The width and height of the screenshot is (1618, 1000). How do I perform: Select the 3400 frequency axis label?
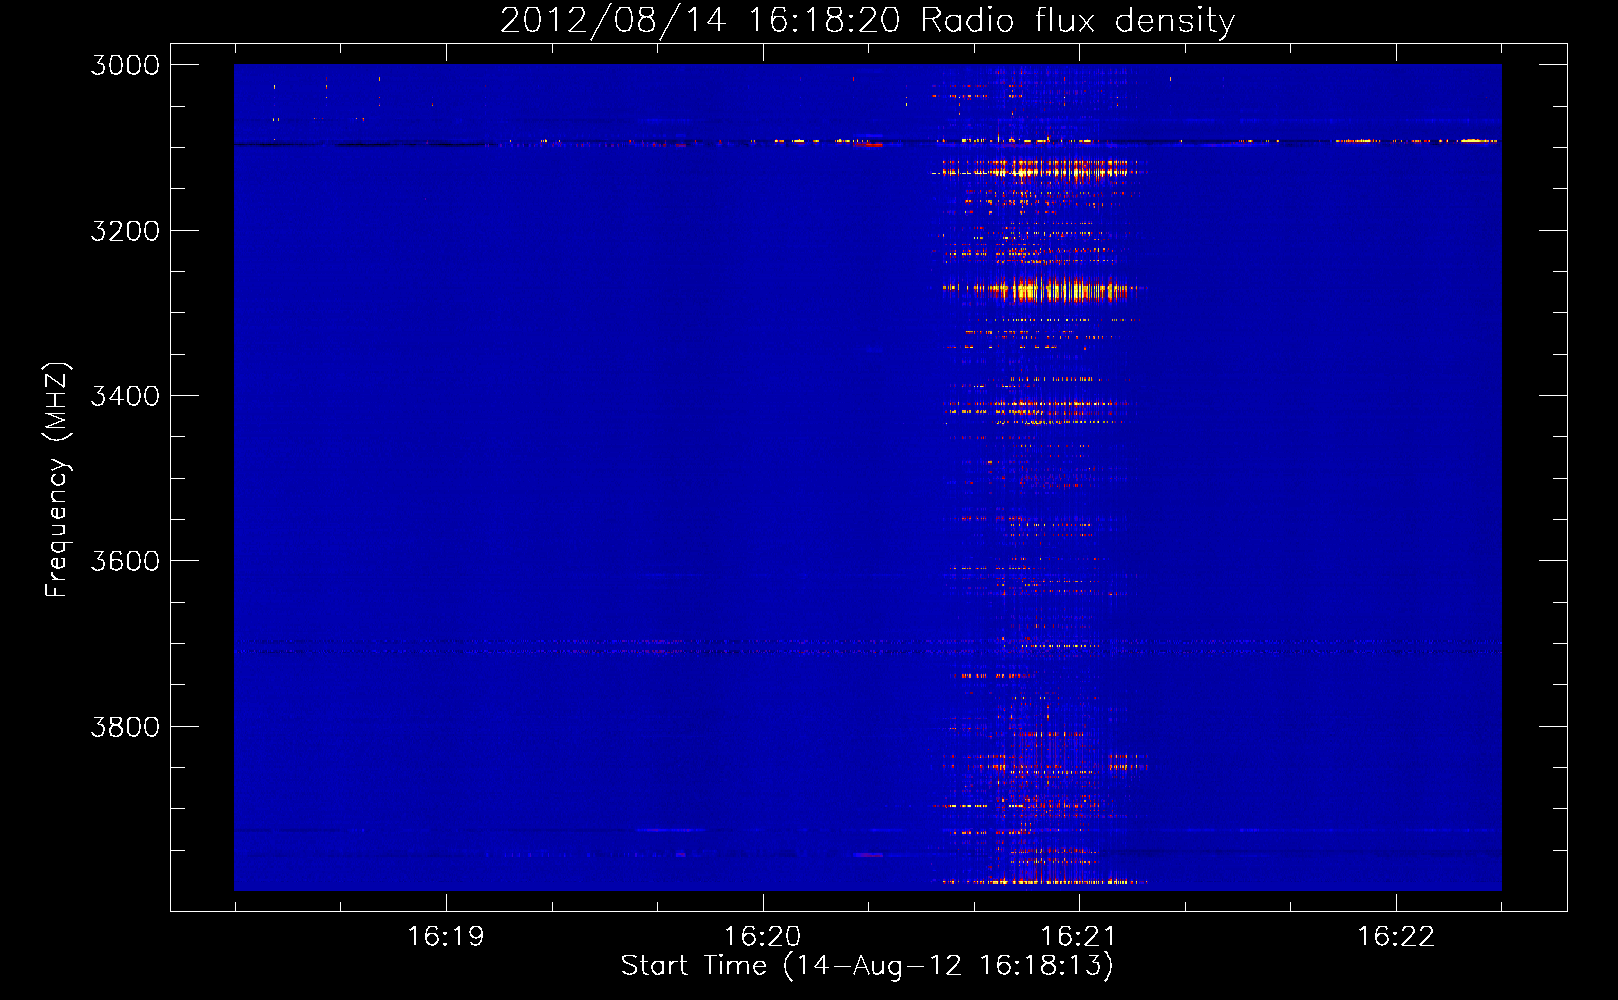pos(125,395)
